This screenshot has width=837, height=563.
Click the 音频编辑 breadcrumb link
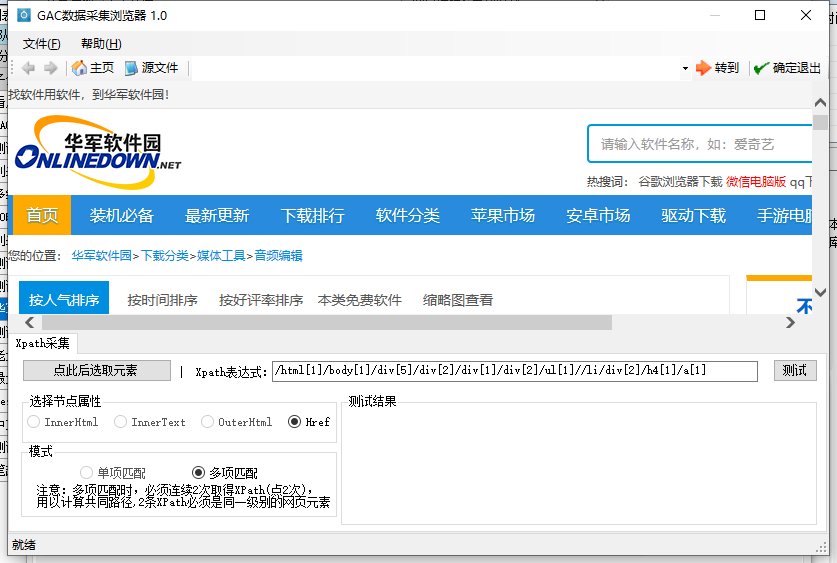point(278,256)
